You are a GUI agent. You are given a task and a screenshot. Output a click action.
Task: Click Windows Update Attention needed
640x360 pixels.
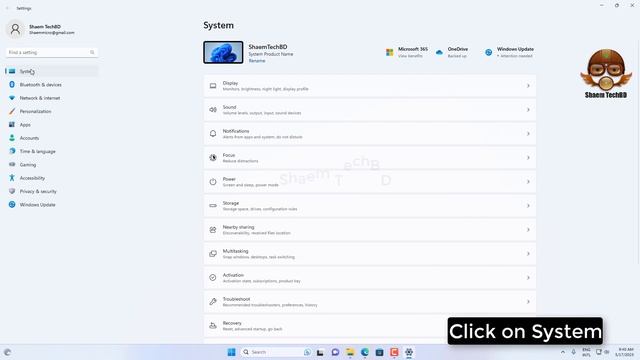[515, 56]
